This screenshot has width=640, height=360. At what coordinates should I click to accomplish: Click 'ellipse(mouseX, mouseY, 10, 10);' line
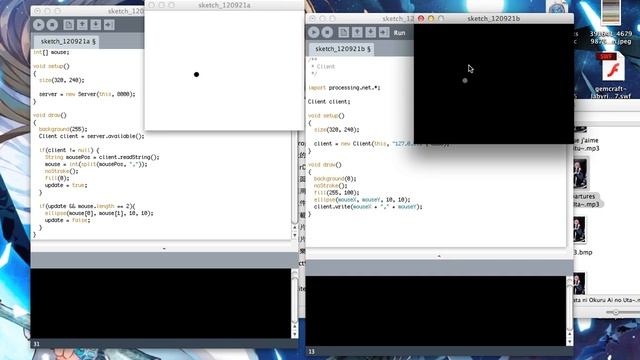pyautogui.click(x=362, y=200)
